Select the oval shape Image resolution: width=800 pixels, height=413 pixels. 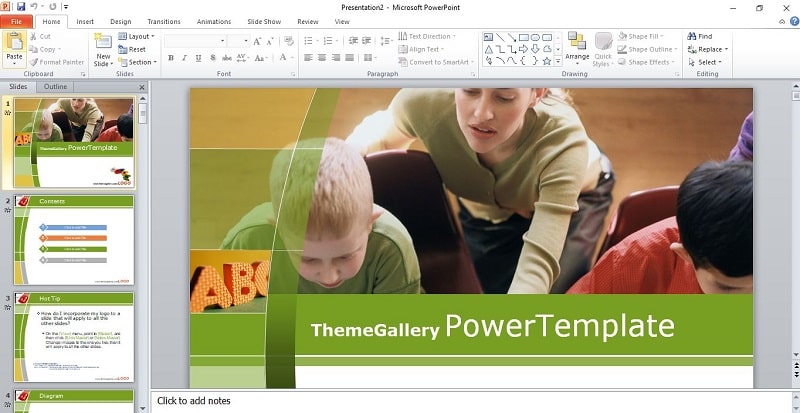click(535, 37)
